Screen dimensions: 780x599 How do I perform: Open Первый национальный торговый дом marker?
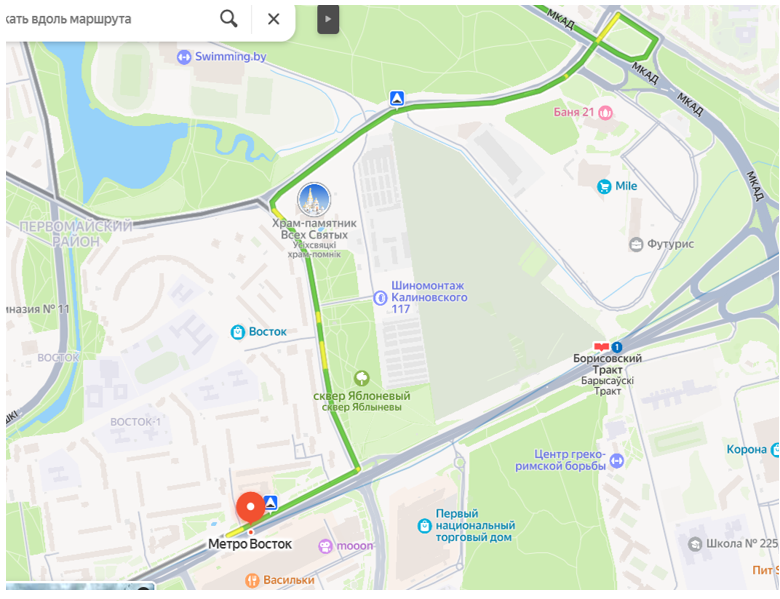424,526
